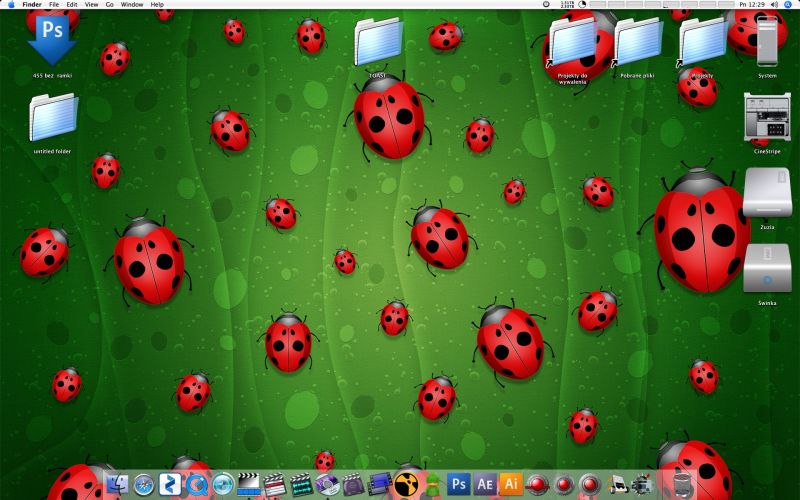Select the 455 bez ramki Photoshop file

52,40
